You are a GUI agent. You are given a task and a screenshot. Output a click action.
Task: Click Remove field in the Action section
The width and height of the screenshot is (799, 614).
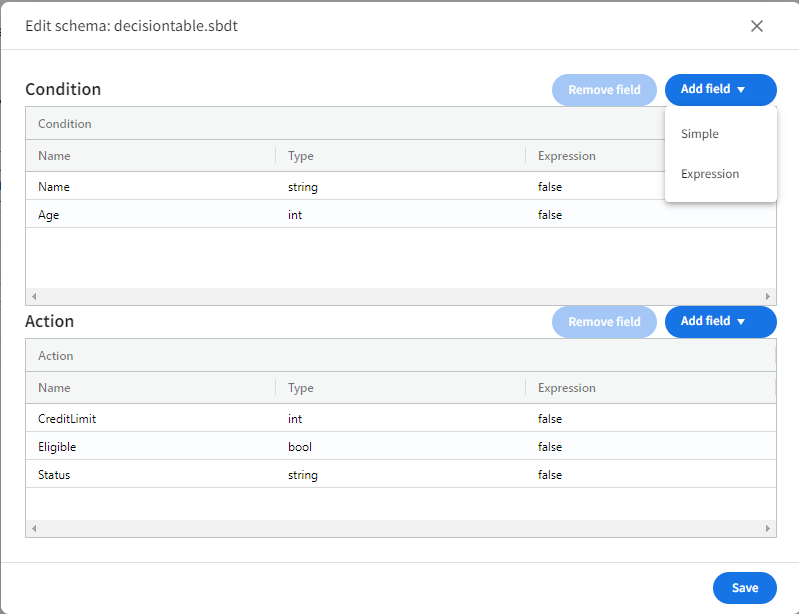(604, 322)
